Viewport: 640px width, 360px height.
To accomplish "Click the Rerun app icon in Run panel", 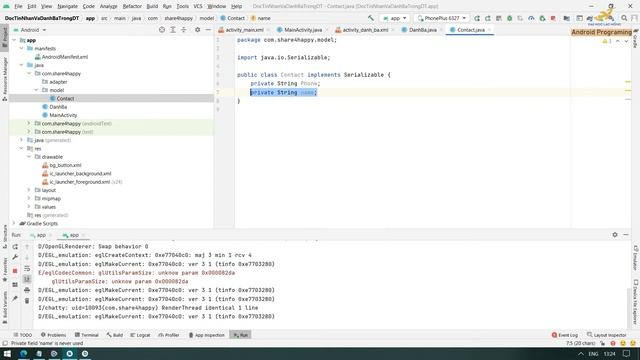I will click(x=15, y=247).
